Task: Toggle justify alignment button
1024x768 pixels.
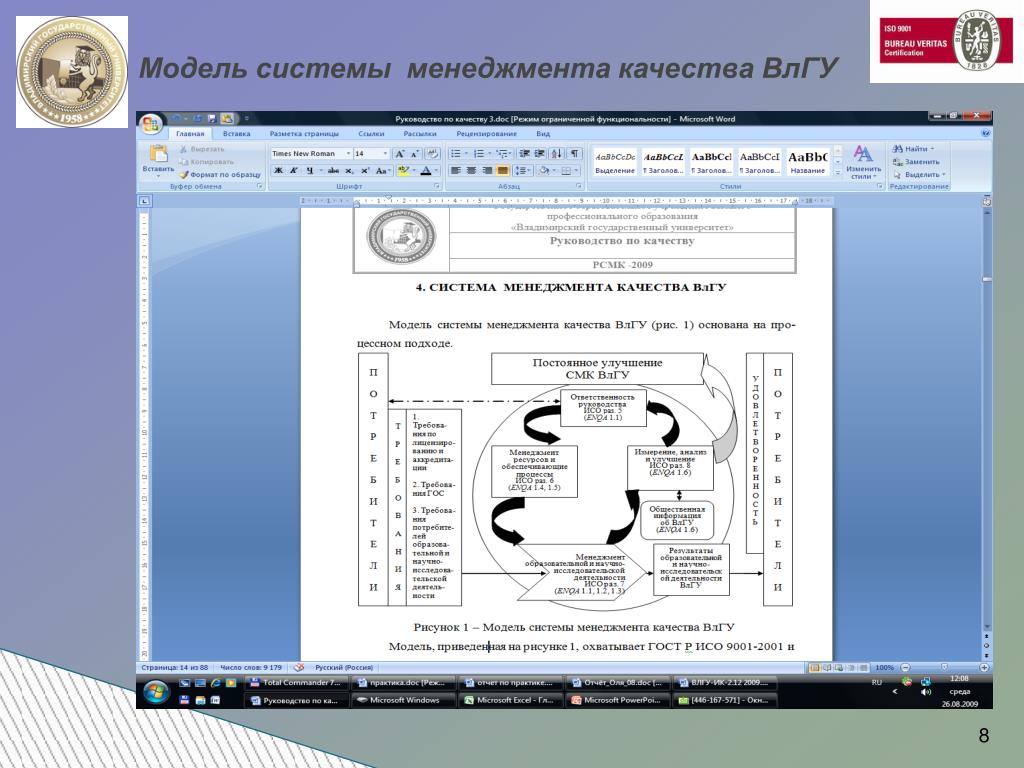Action: tap(502, 170)
